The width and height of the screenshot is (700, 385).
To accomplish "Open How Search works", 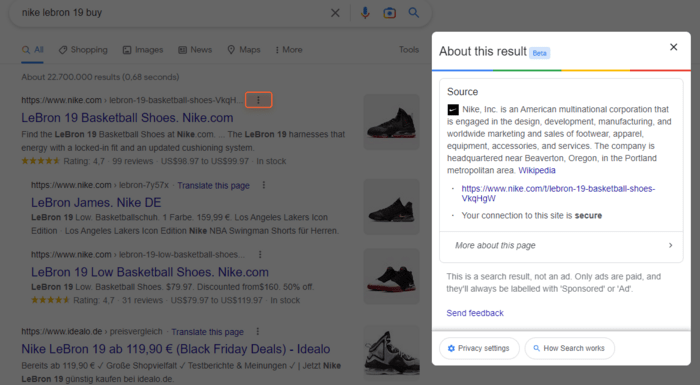I will pyautogui.click(x=569, y=348).
